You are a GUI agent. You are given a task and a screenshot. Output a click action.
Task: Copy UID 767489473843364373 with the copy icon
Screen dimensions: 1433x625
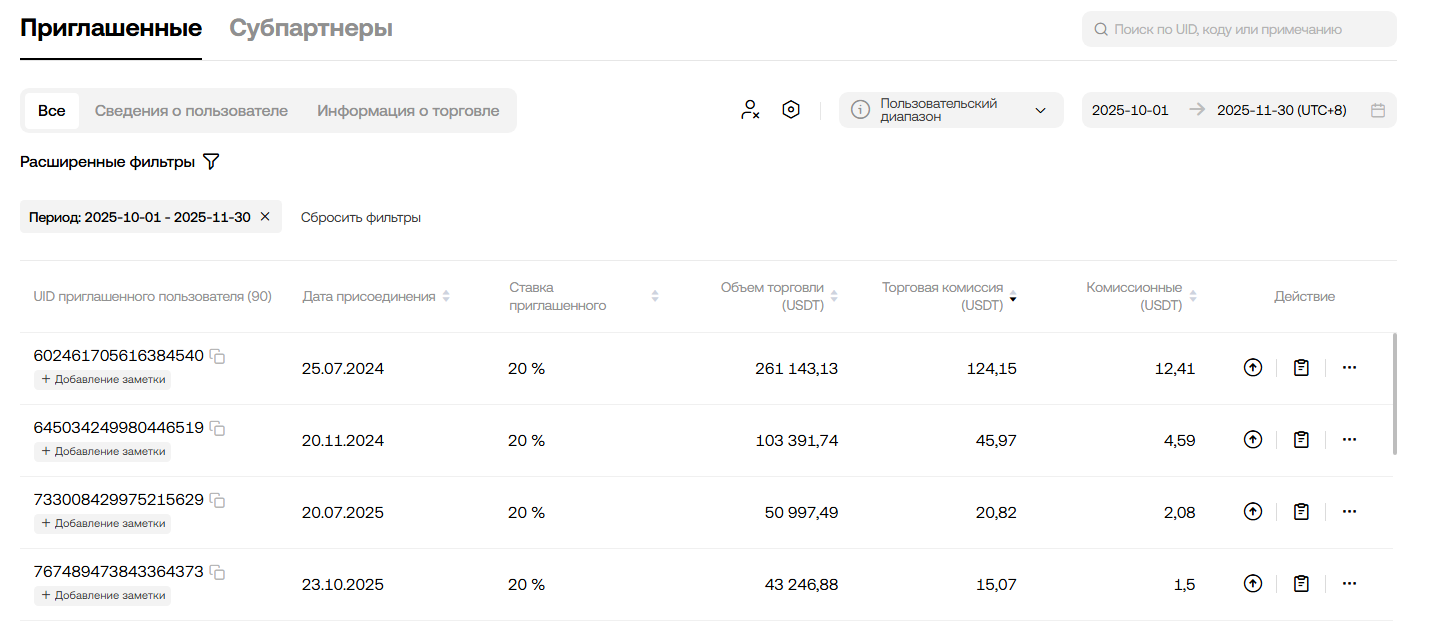click(x=217, y=573)
